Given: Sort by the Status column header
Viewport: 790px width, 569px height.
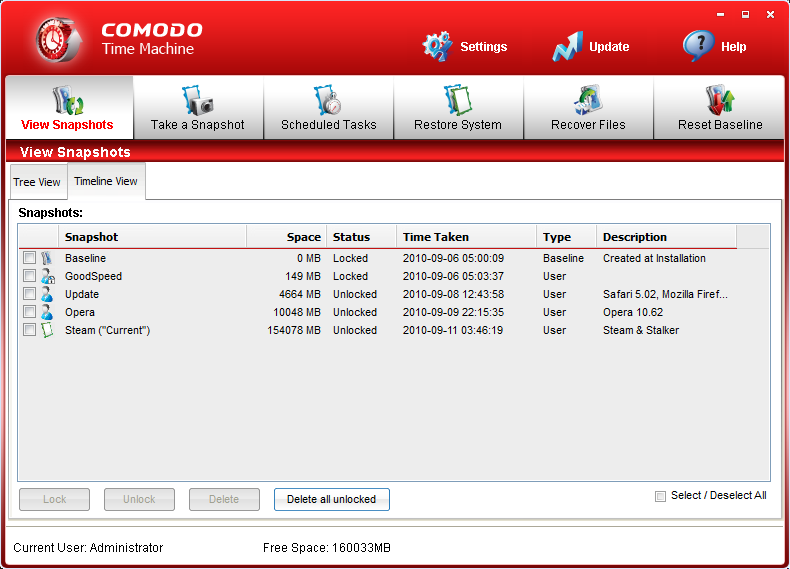Looking at the screenshot, I should click(362, 237).
